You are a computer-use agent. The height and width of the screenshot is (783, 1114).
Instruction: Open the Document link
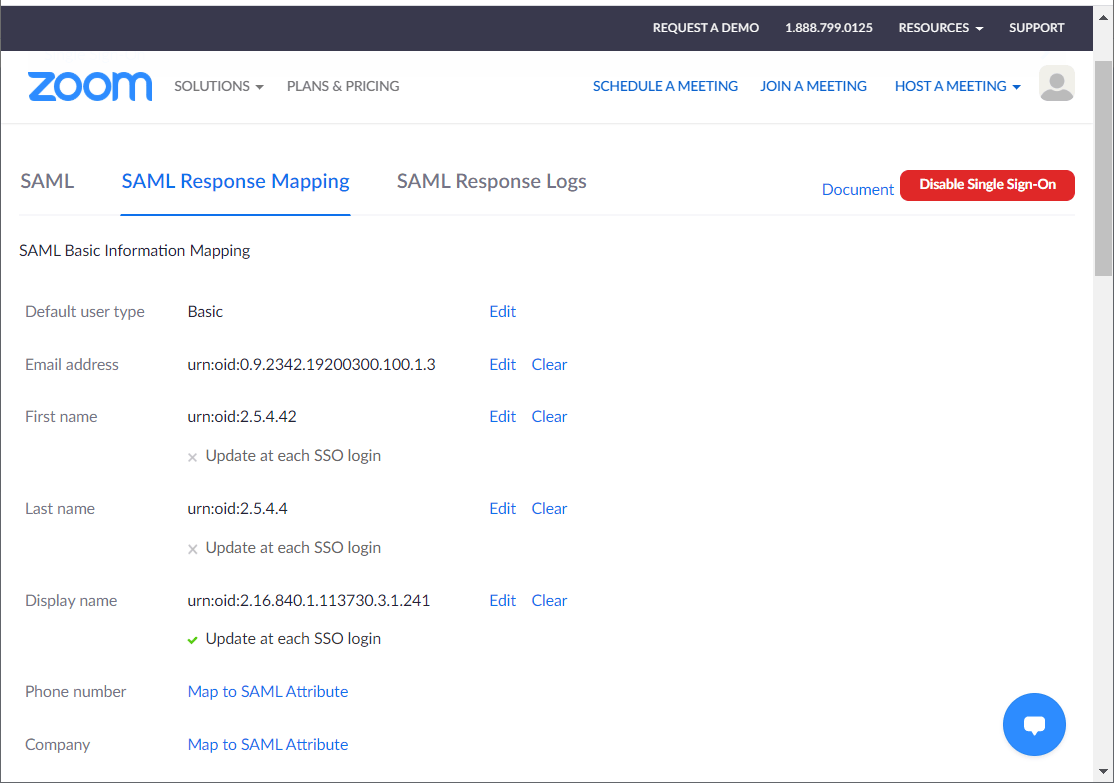[x=857, y=189]
